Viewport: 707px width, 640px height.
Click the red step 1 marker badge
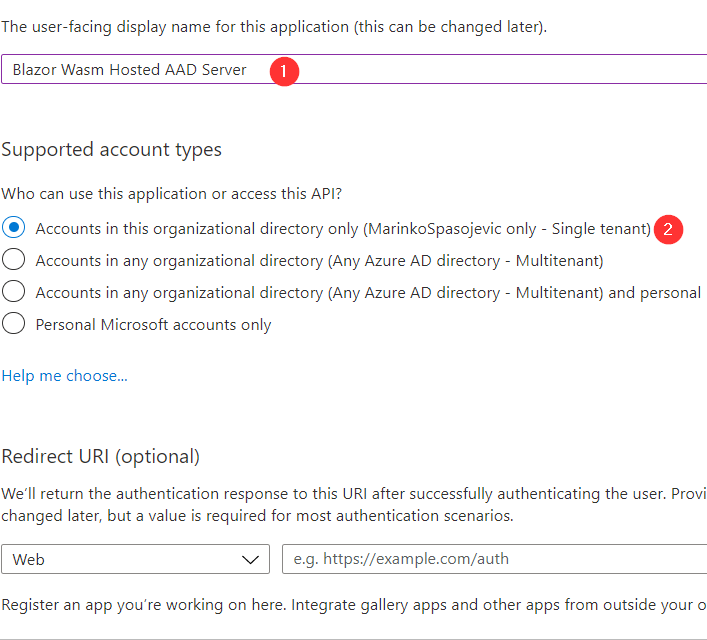pyautogui.click(x=284, y=70)
